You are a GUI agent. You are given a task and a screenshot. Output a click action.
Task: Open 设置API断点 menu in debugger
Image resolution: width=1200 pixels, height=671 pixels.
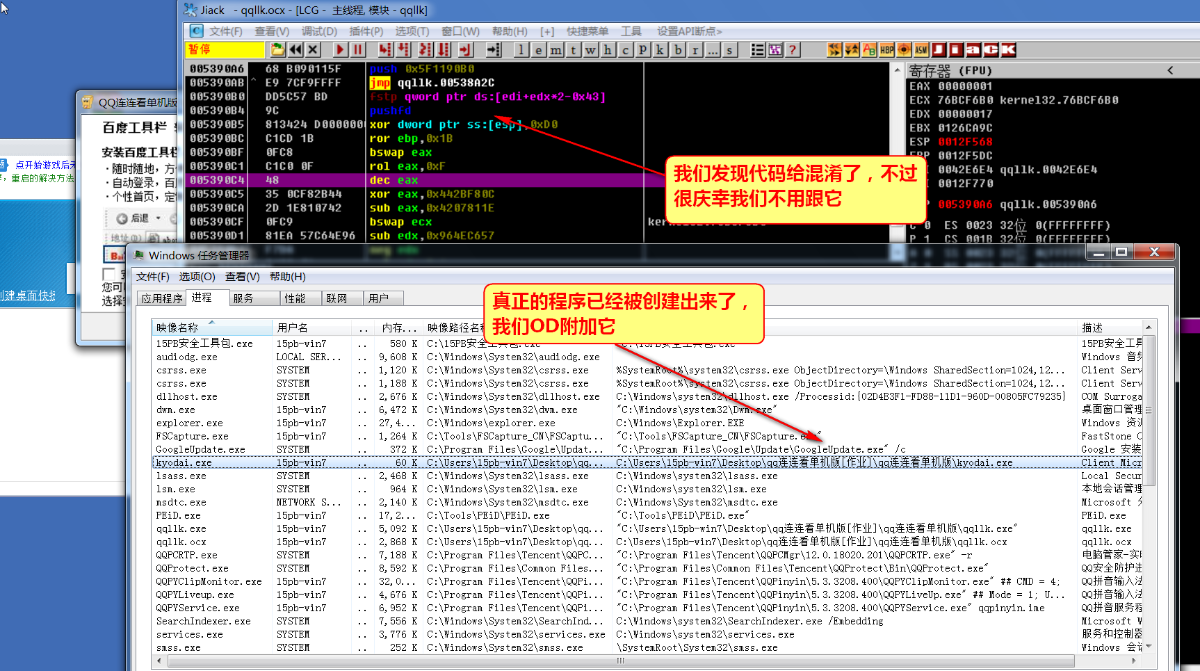690,31
